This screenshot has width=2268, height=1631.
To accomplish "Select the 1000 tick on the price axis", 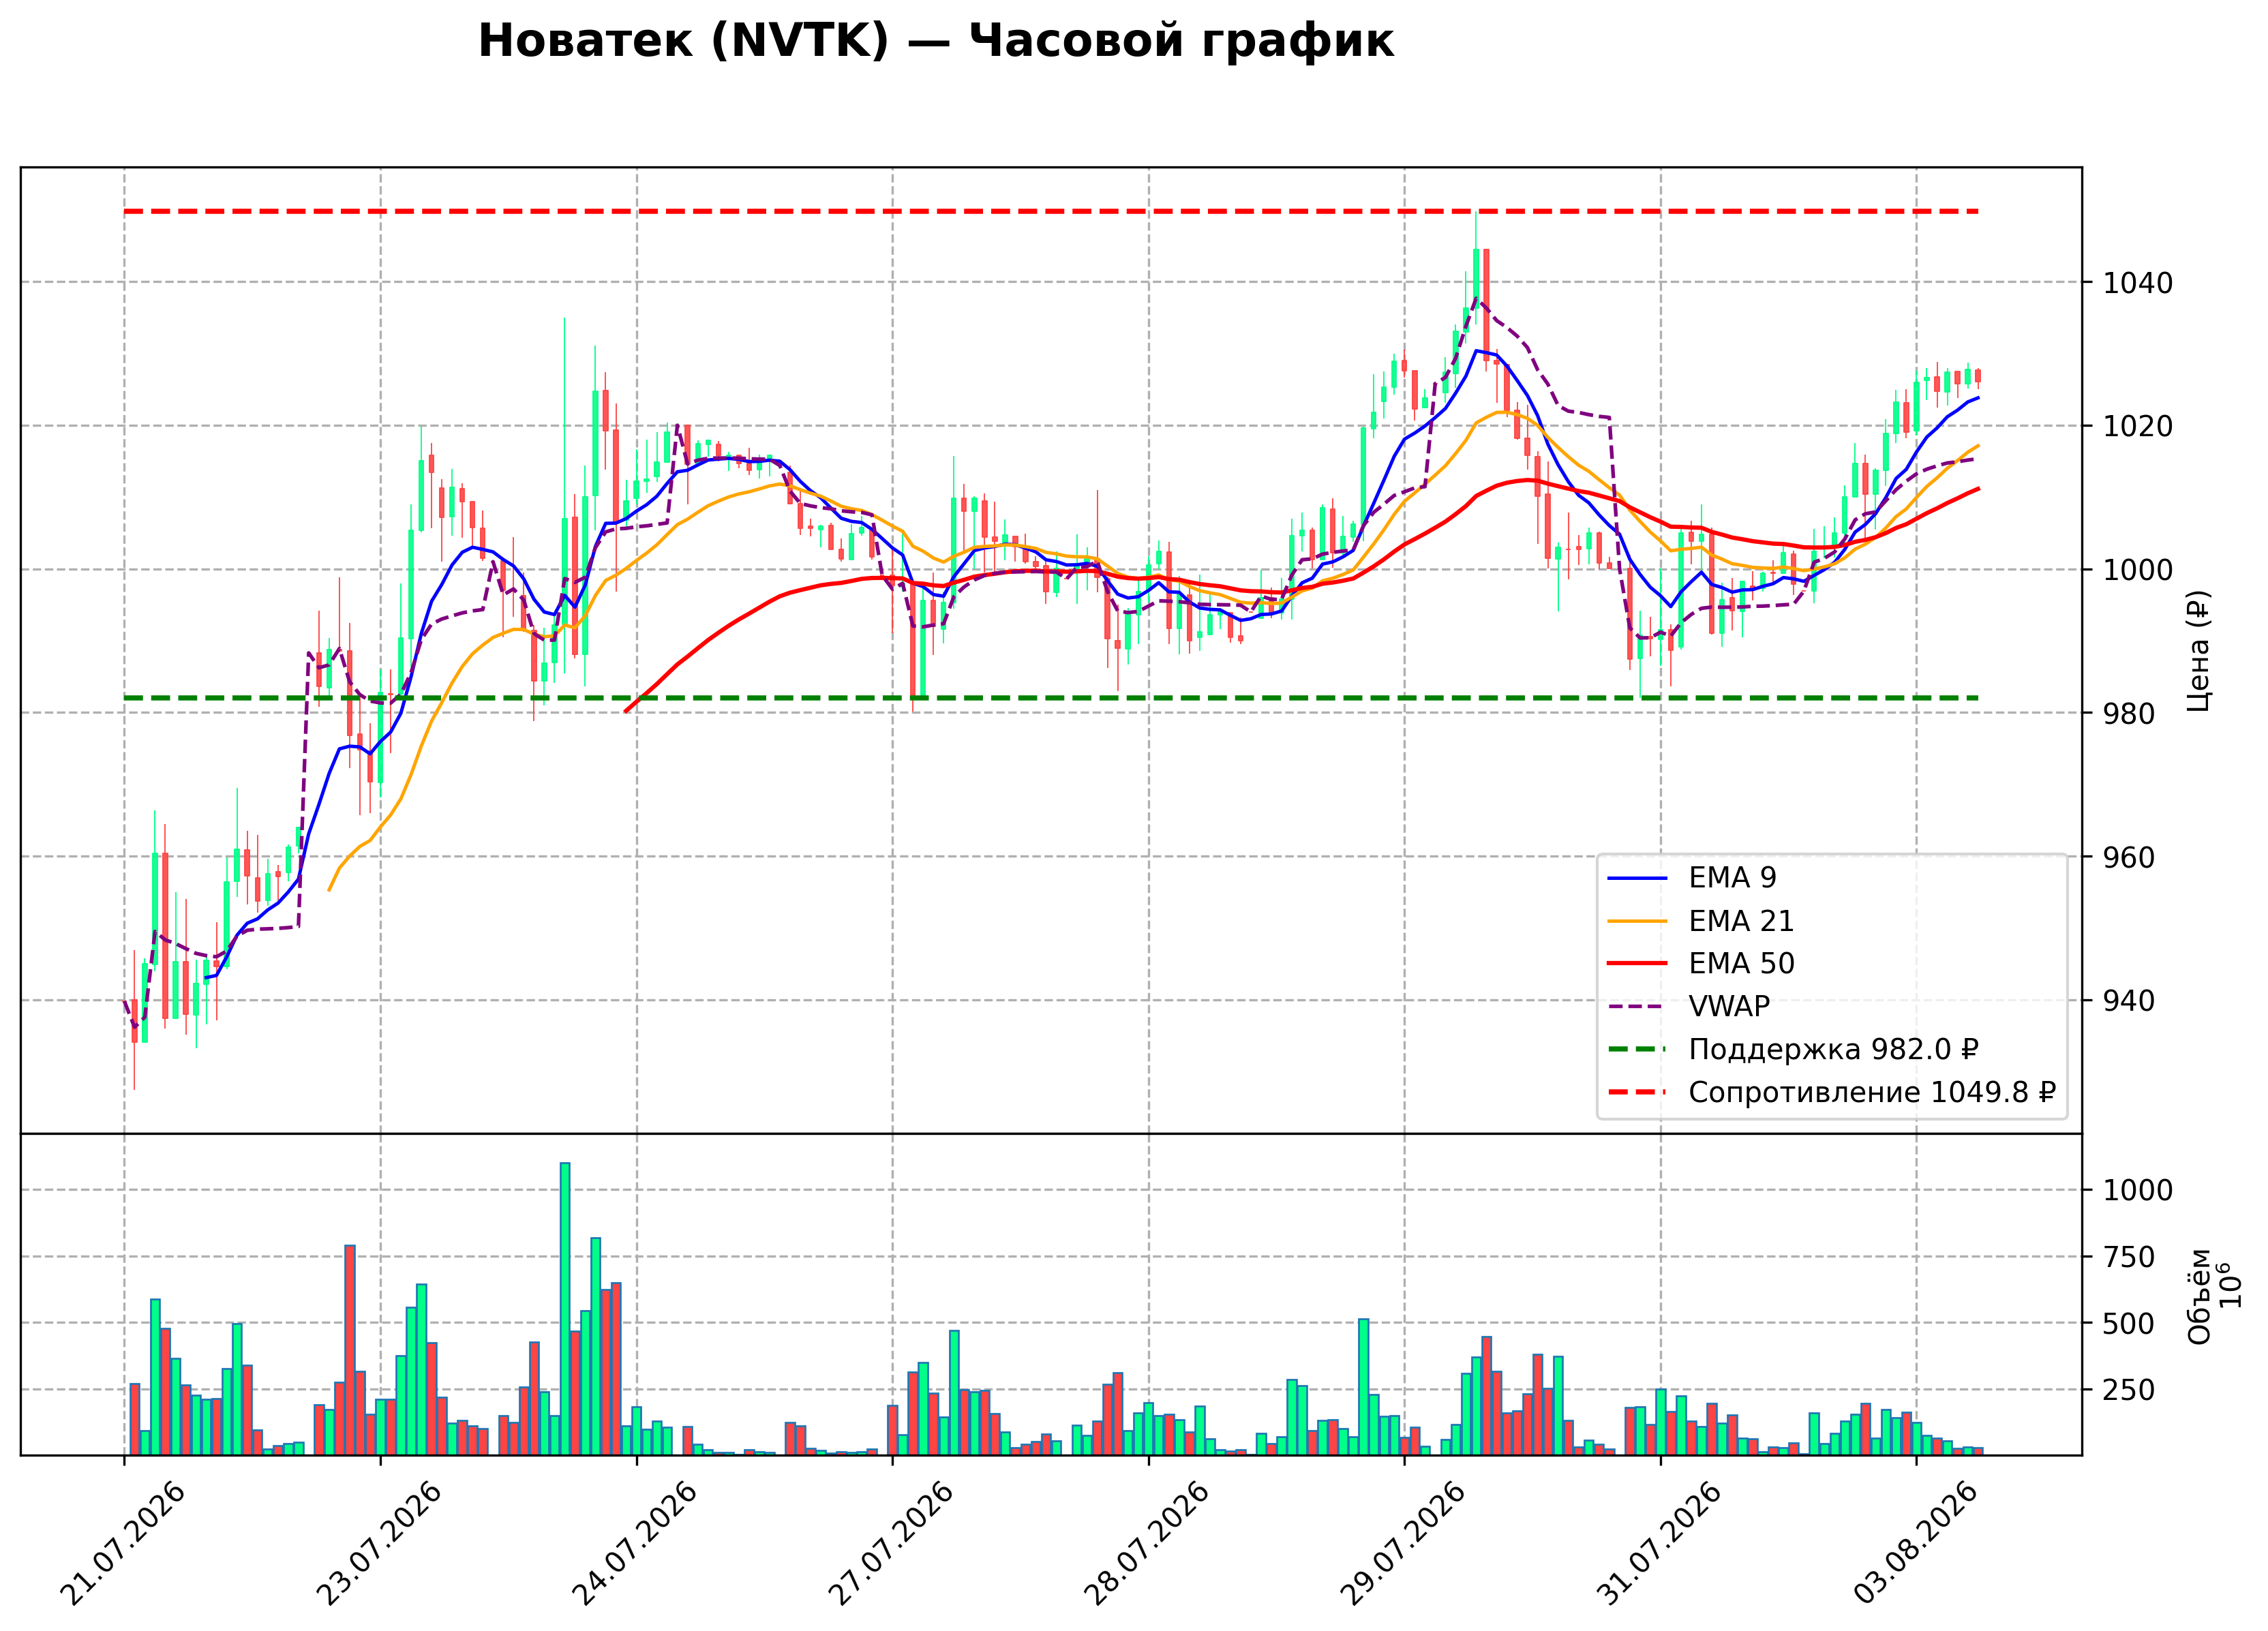I will [2138, 570].
